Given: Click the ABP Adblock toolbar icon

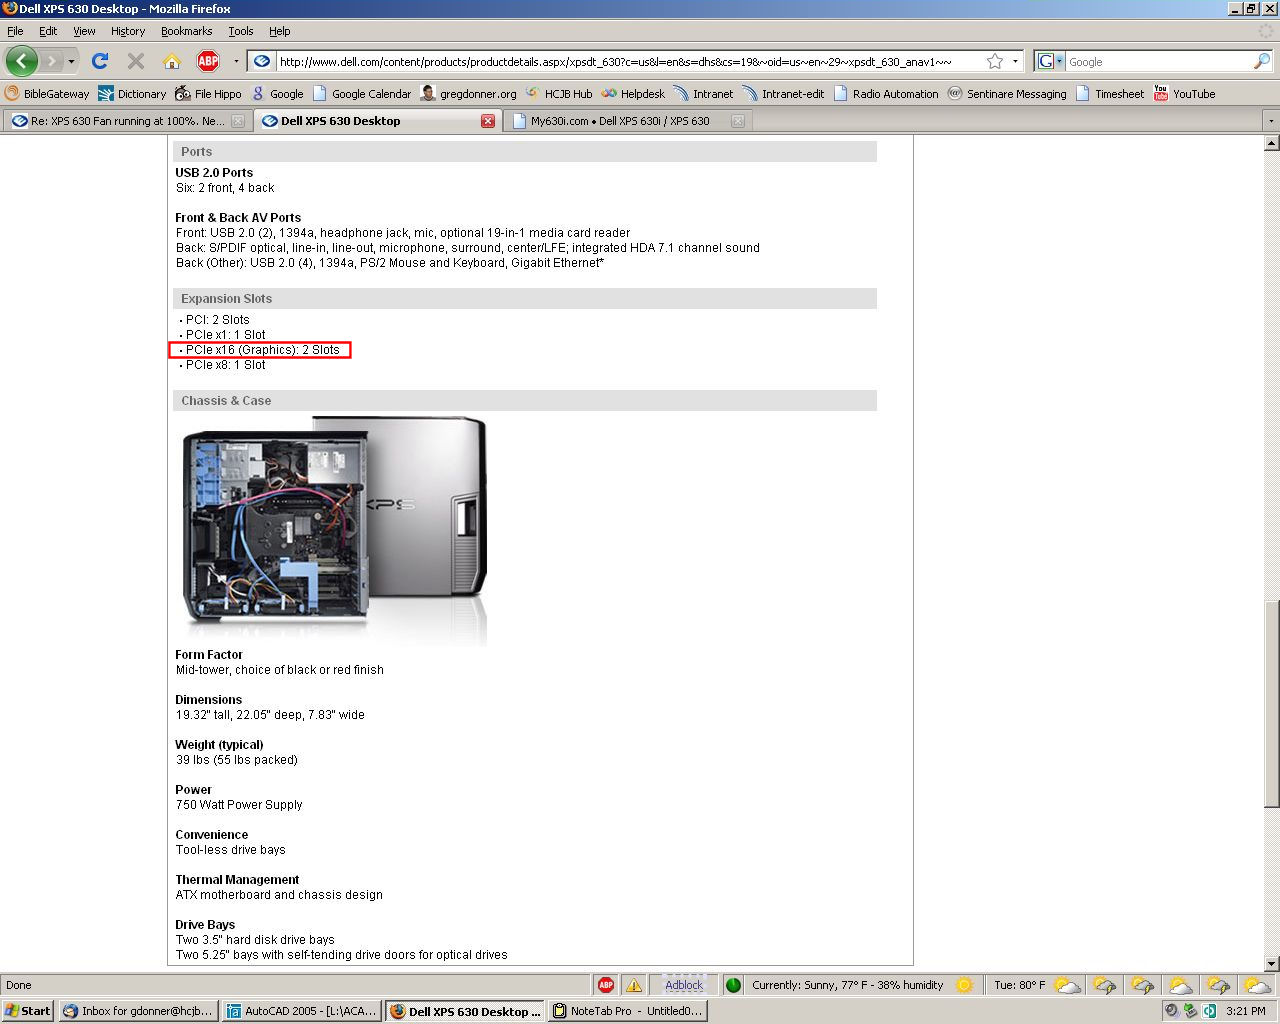Looking at the screenshot, I should point(208,61).
